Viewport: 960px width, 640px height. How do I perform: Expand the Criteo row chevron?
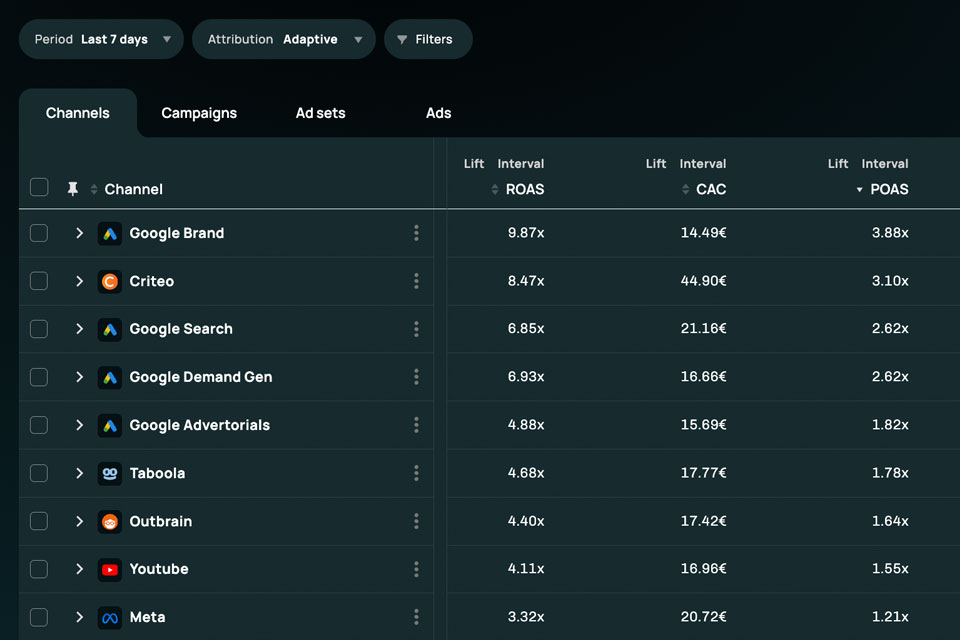79,280
